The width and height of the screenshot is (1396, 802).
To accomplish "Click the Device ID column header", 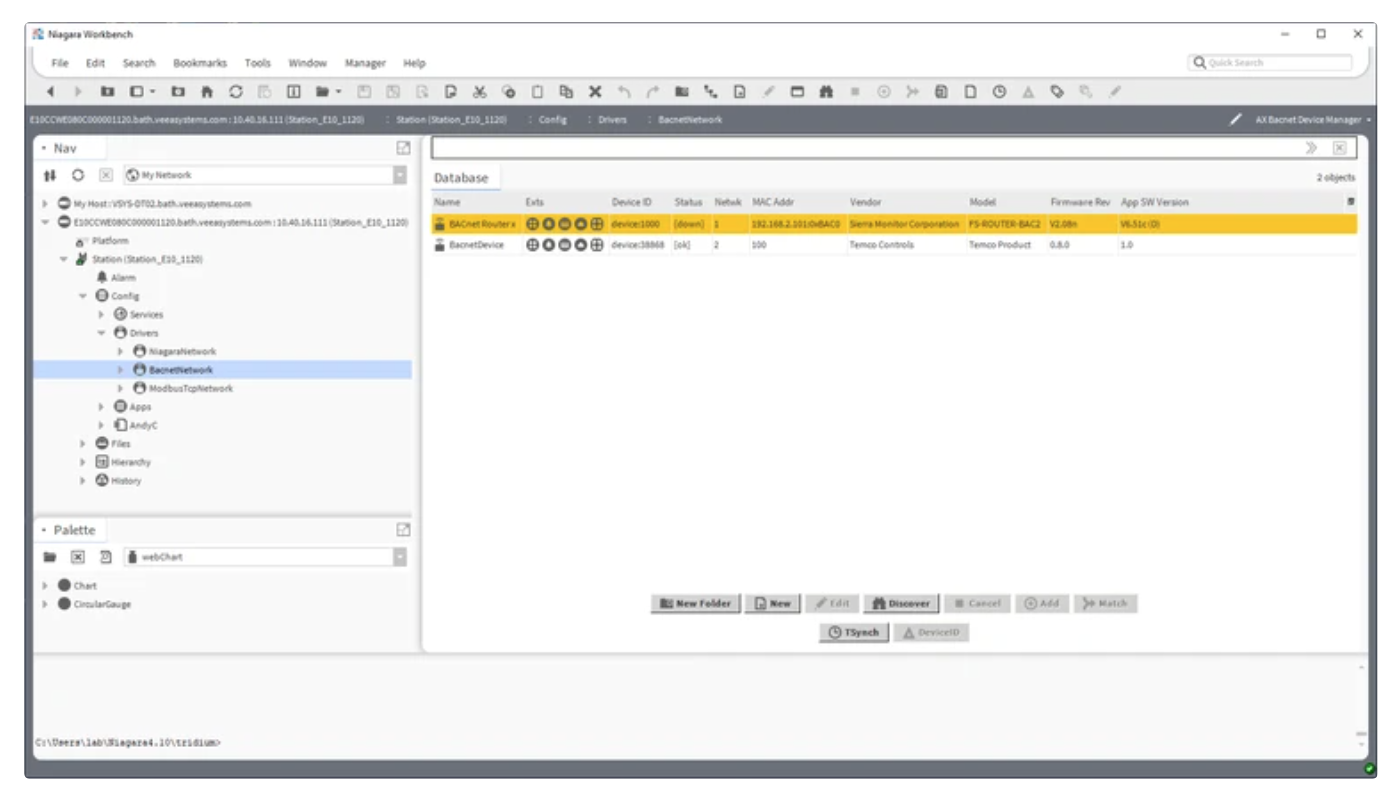I will 632,202.
